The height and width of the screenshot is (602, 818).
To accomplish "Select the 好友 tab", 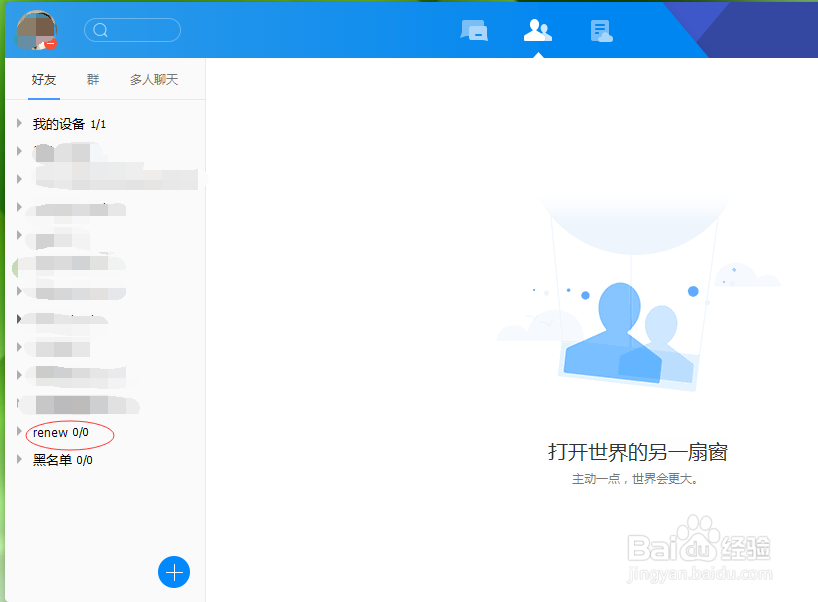I will pos(43,79).
